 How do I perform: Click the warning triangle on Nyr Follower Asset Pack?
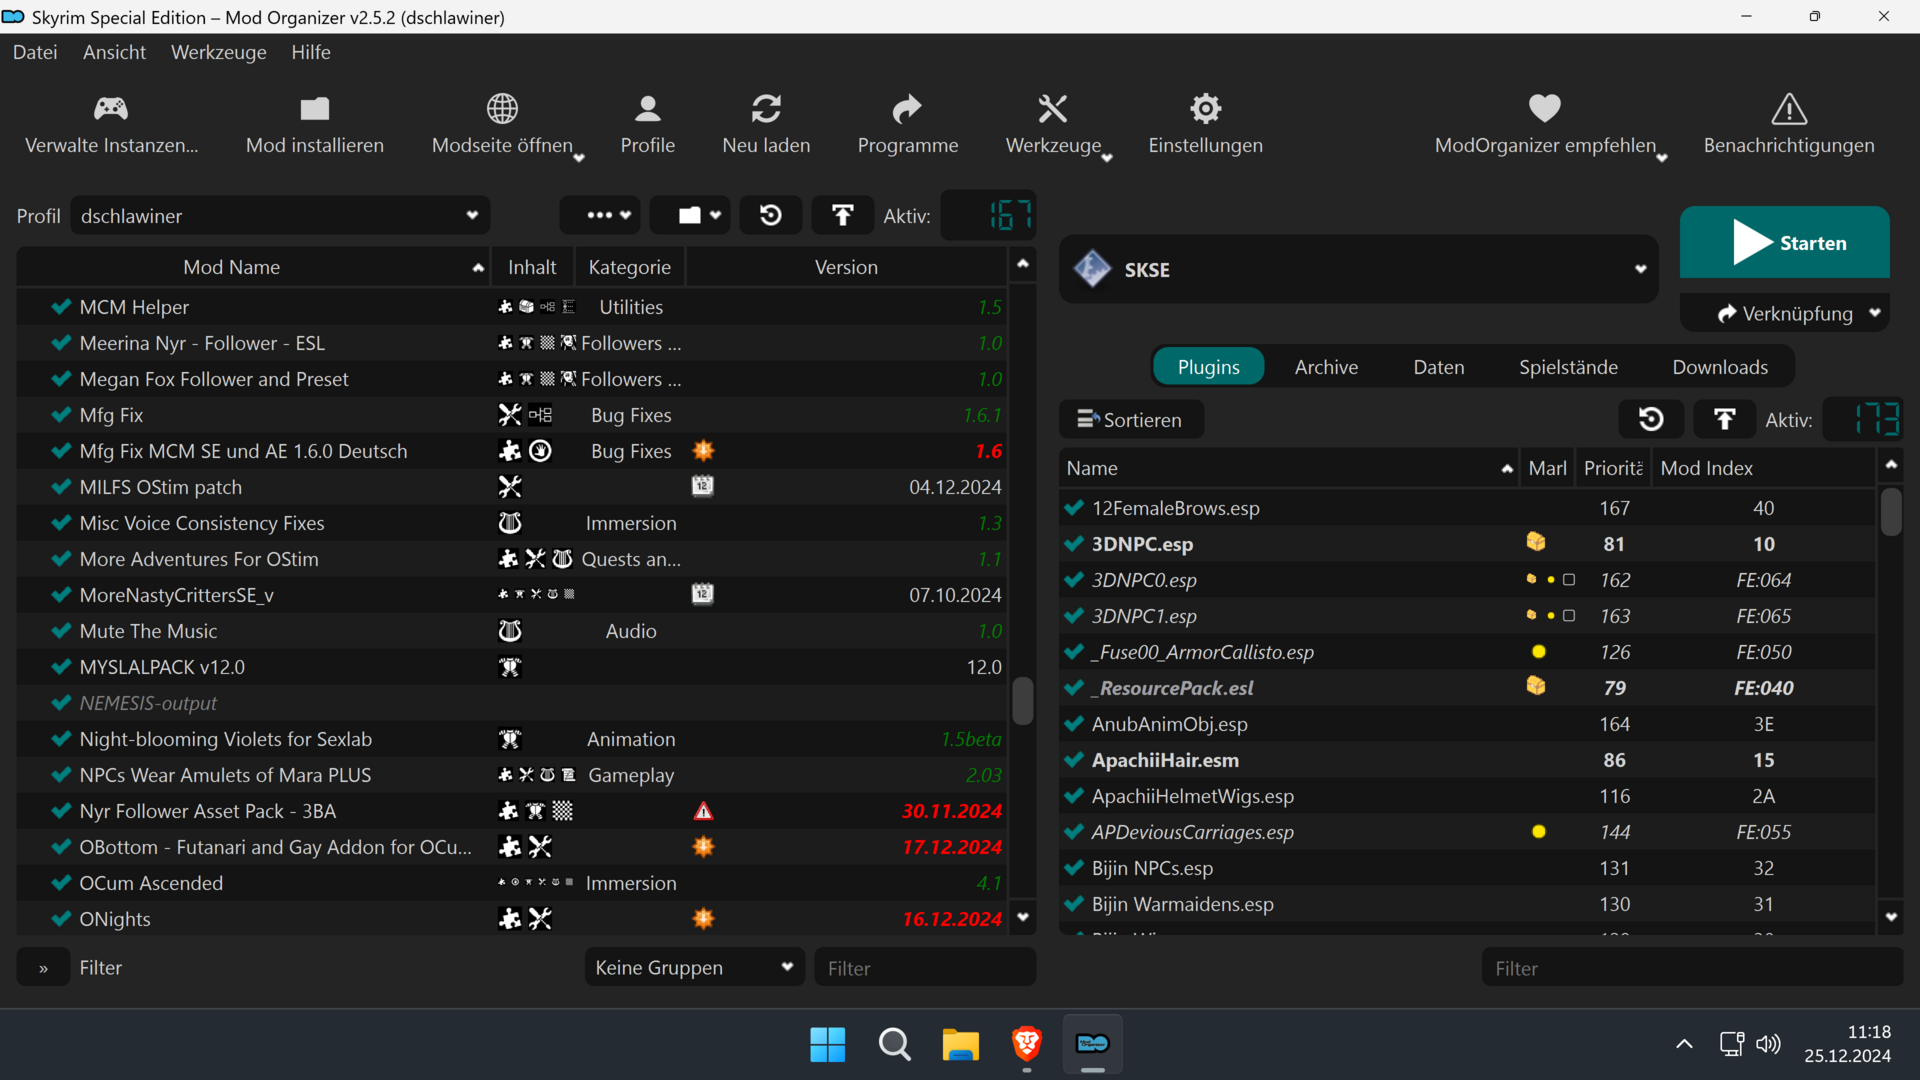704,811
